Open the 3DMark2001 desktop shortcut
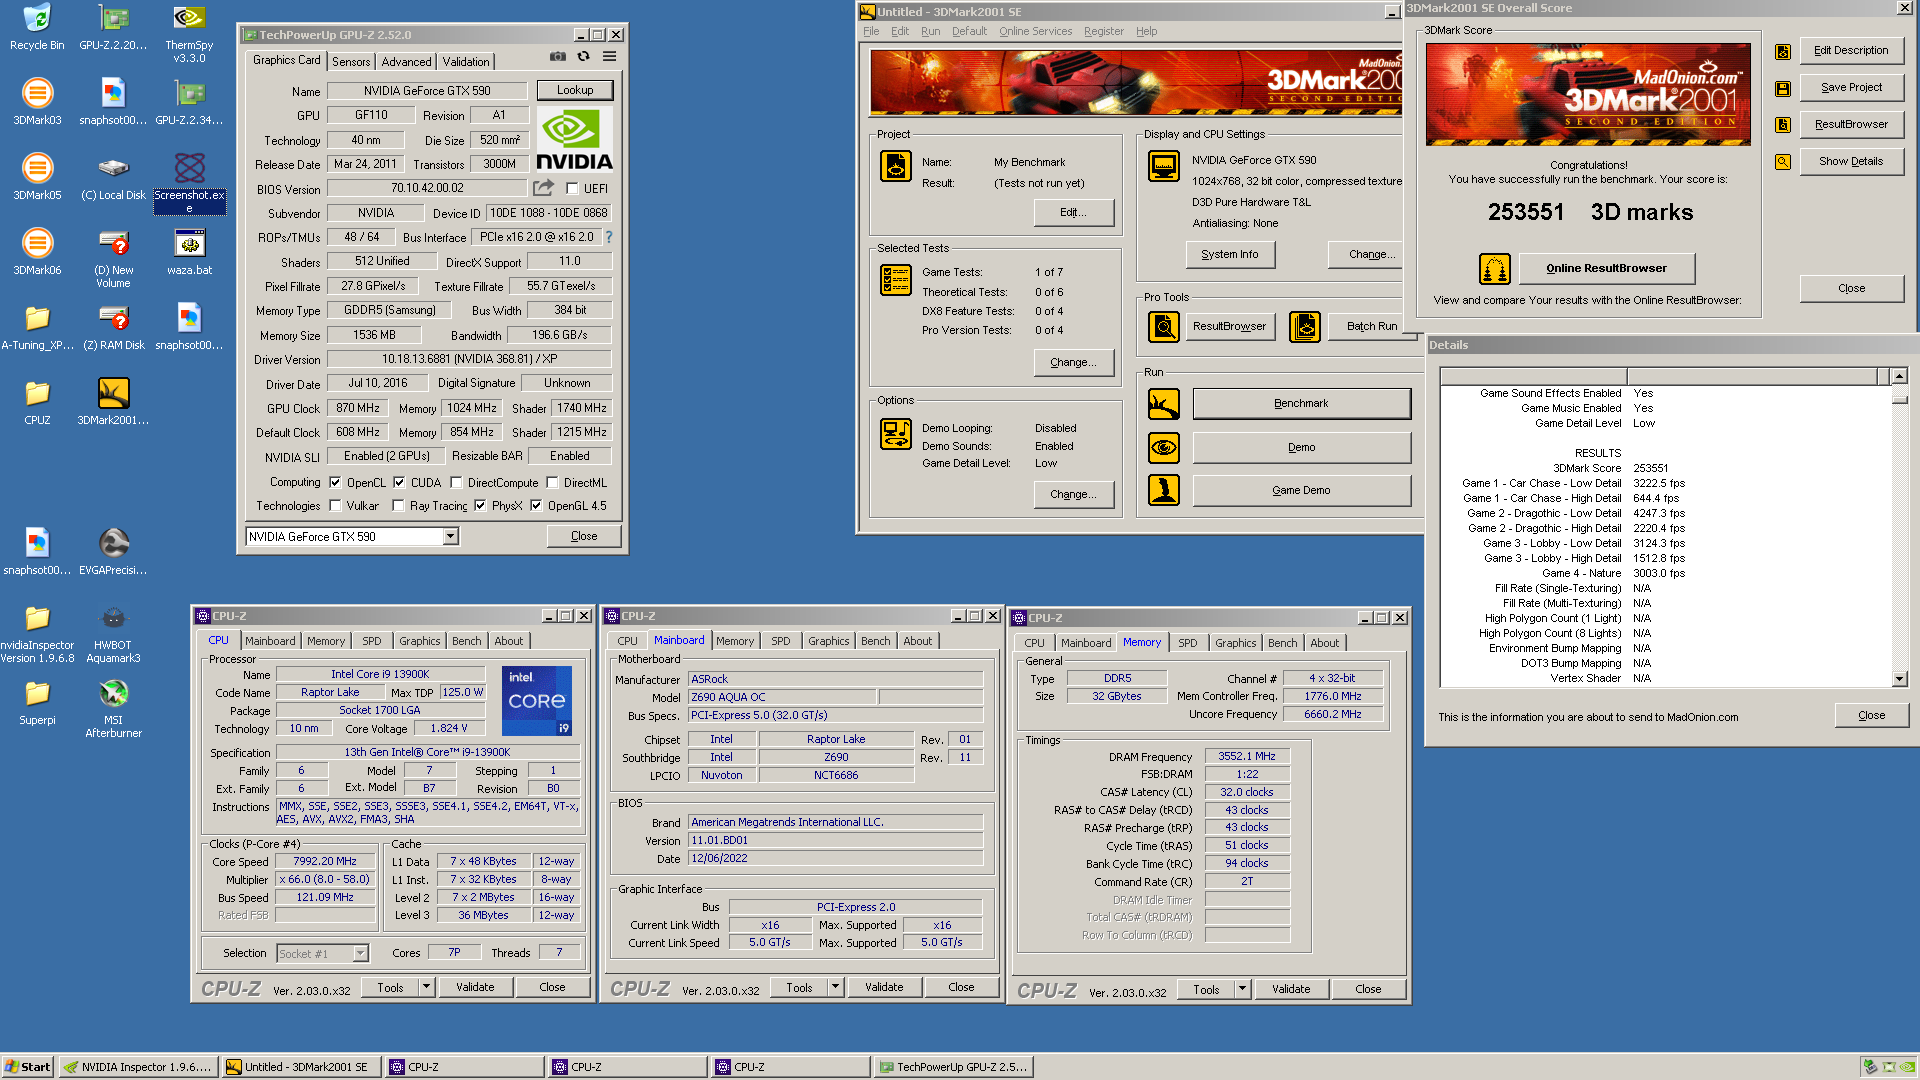Screen dimensions: 1920x1080 pyautogui.click(x=113, y=402)
